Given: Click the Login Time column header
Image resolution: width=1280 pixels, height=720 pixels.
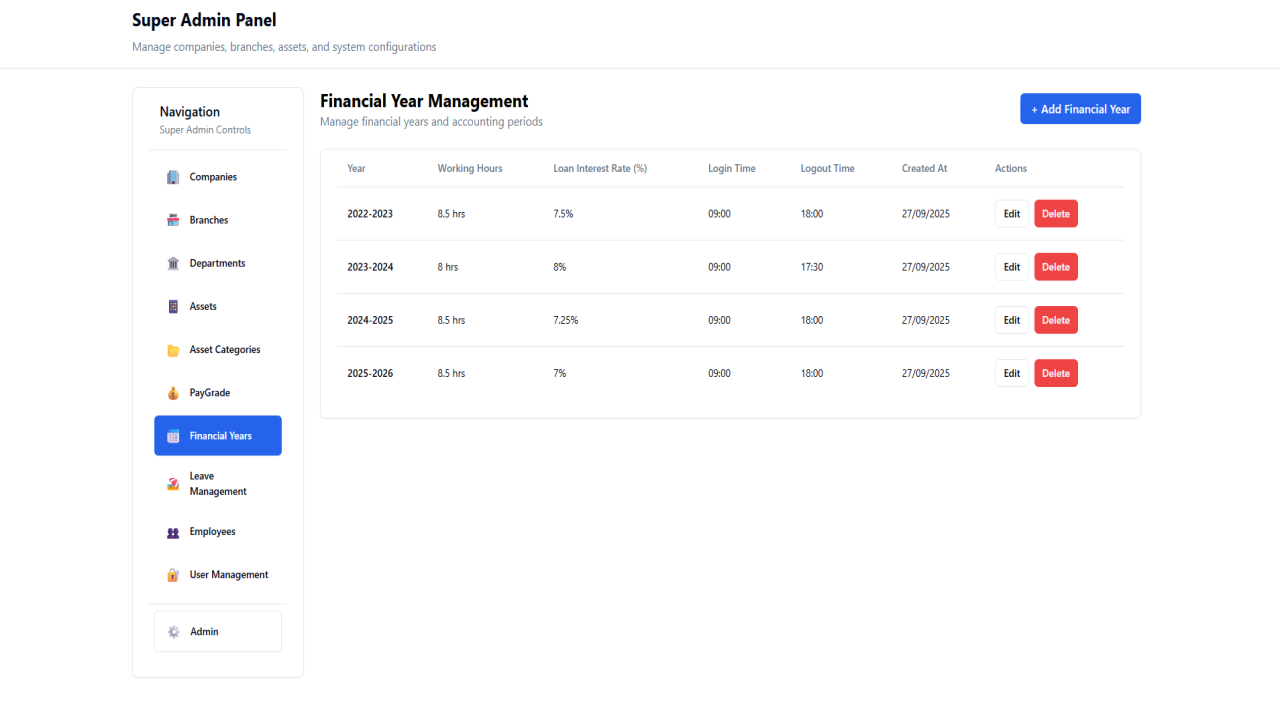Looking at the screenshot, I should pyautogui.click(x=732, y=169).
